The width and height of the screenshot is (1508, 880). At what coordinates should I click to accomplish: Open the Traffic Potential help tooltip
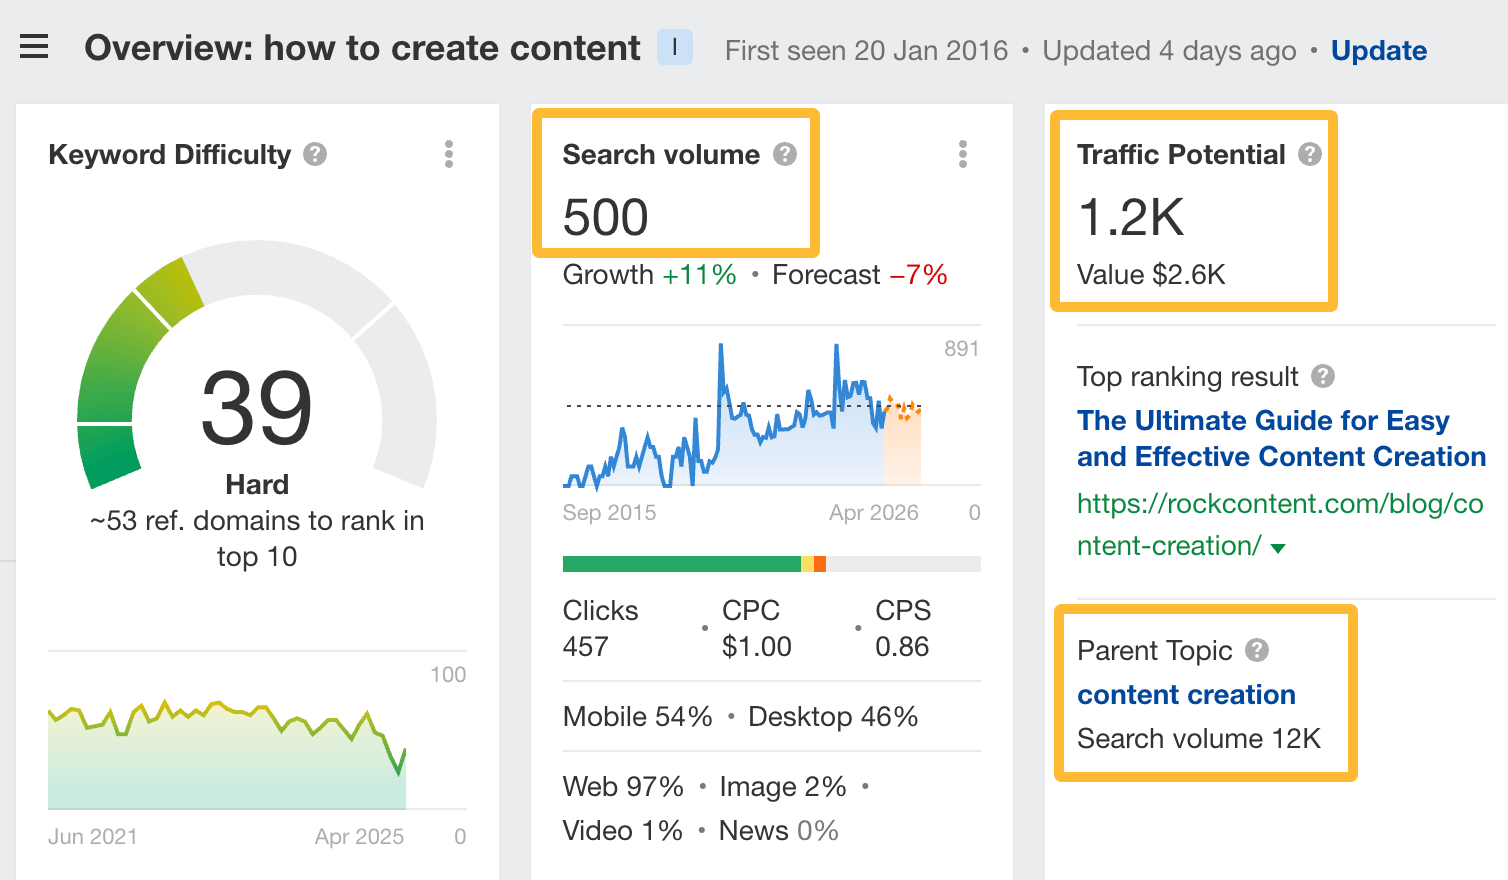tap(1310, 154)
